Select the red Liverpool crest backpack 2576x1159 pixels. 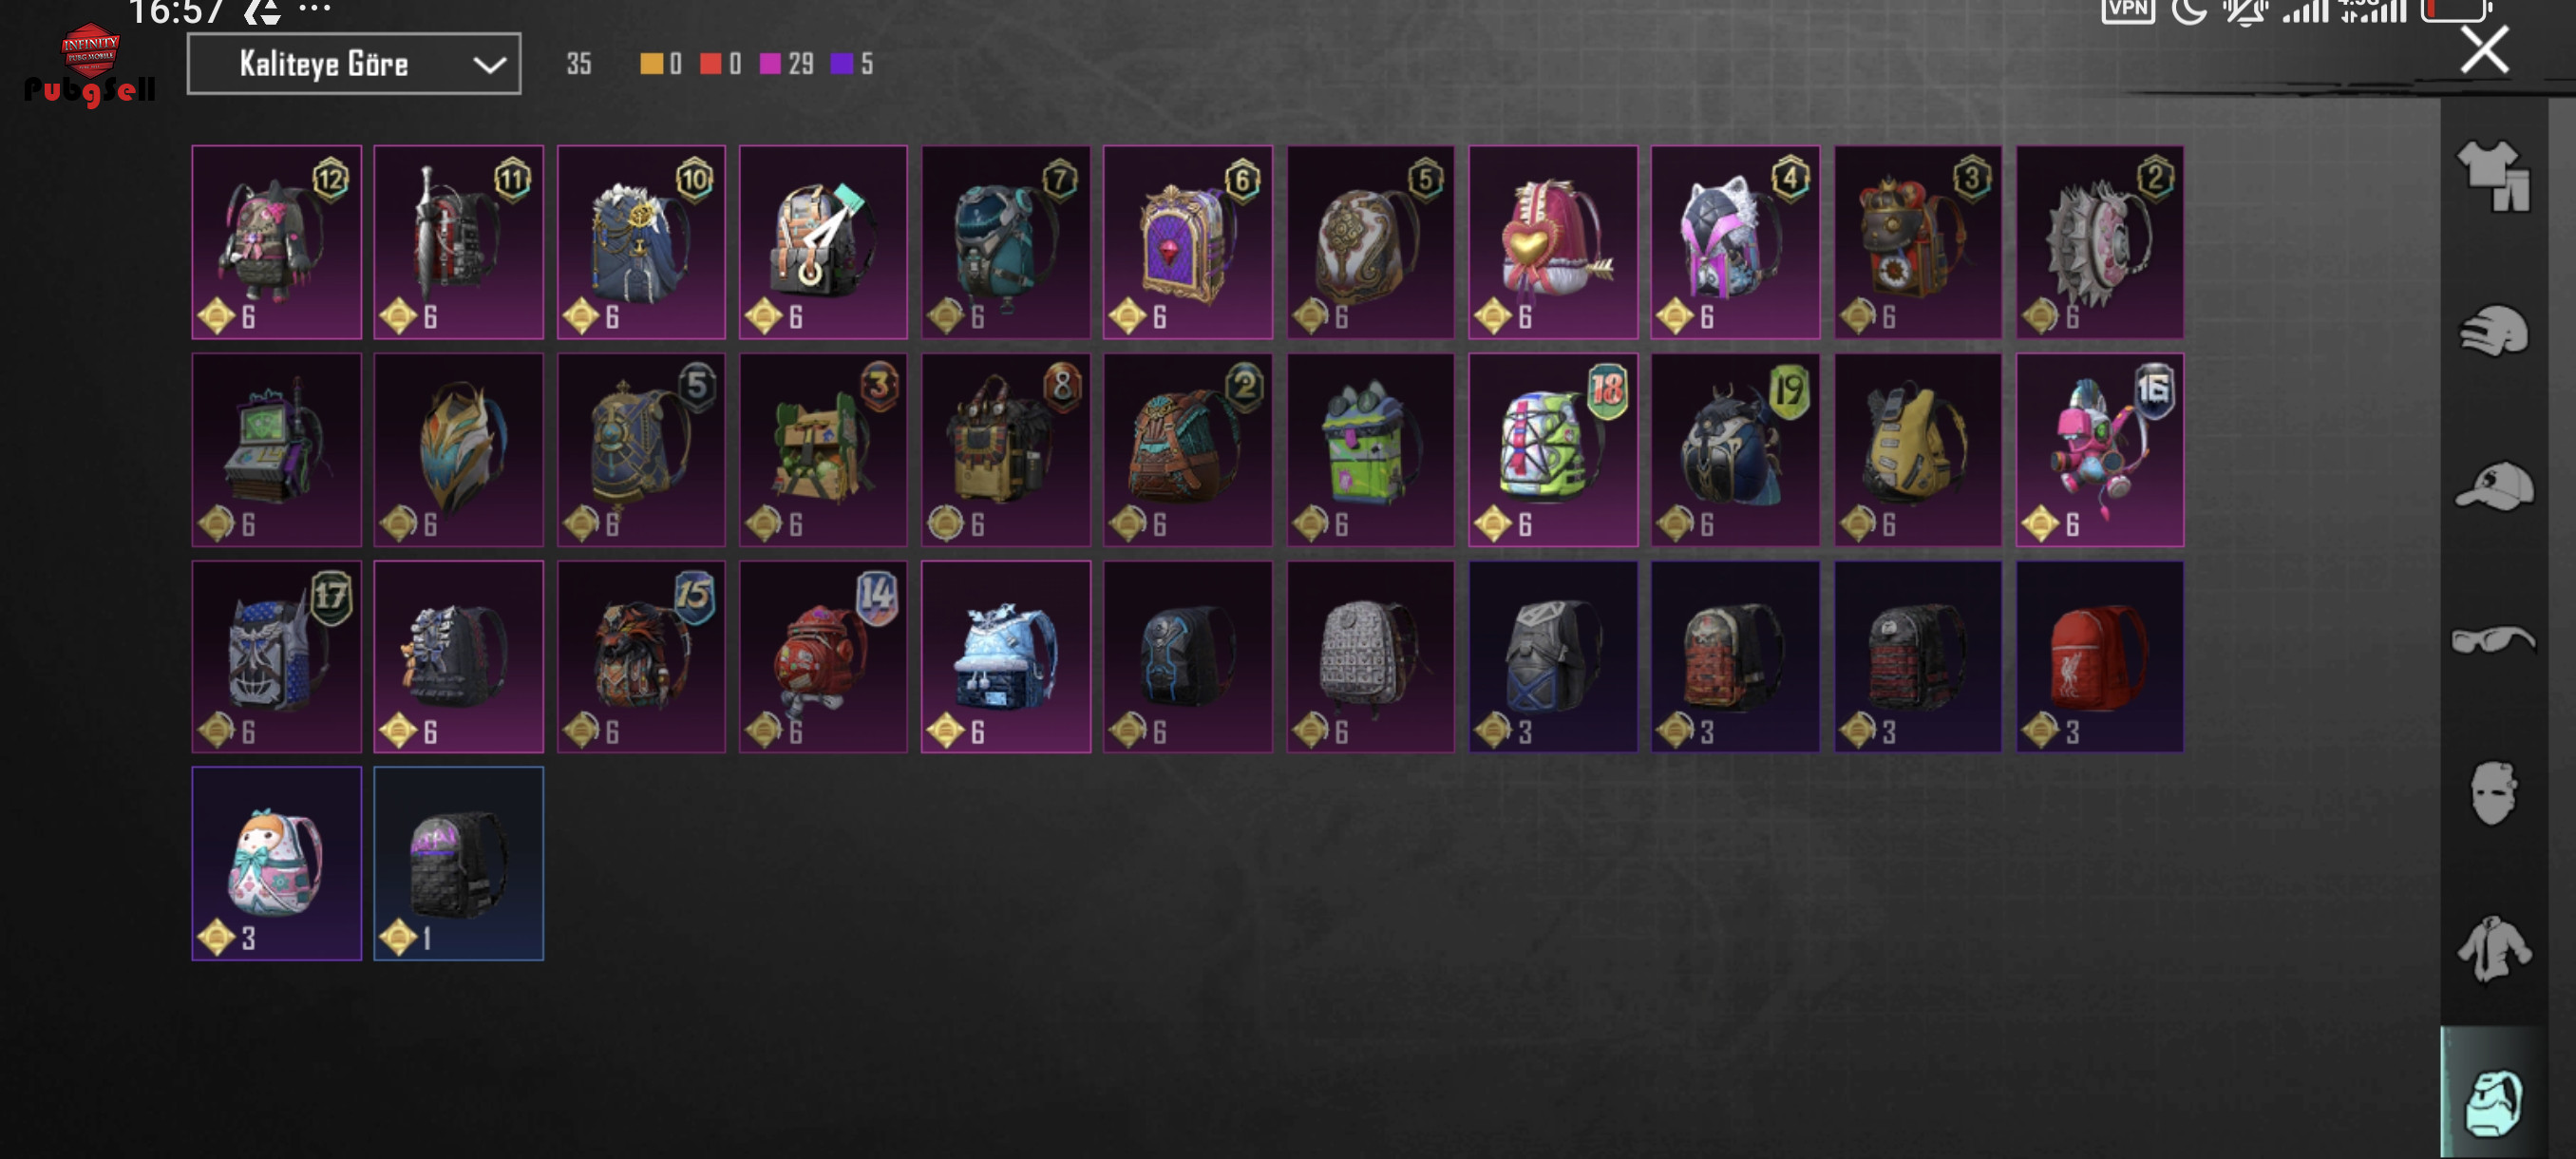click(2099, 656)
